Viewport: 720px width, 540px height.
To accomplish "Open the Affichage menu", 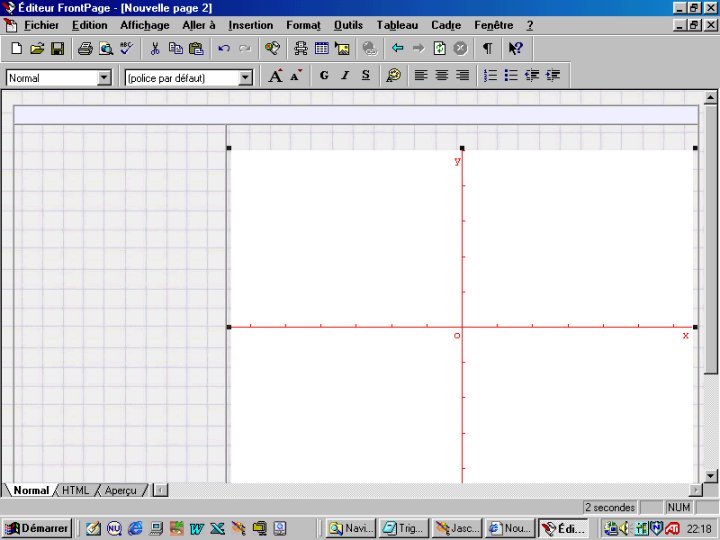I will (145, 25).
